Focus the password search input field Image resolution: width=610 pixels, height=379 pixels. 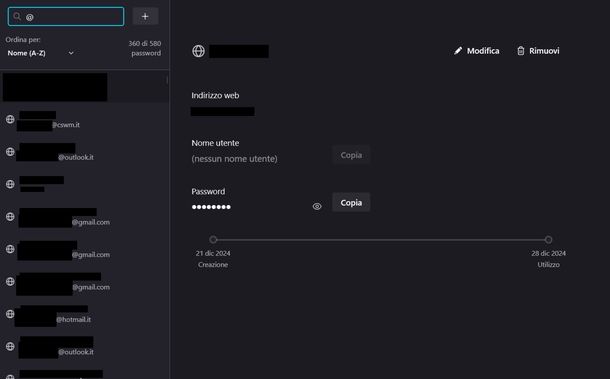66,16
